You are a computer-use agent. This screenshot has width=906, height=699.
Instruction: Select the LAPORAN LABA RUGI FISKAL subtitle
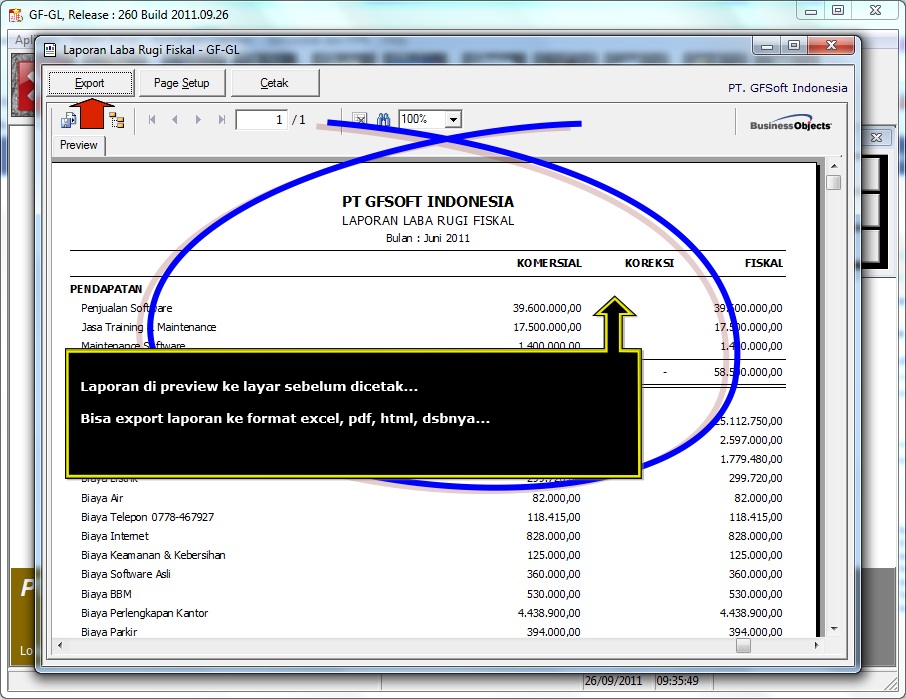[428, 221]
